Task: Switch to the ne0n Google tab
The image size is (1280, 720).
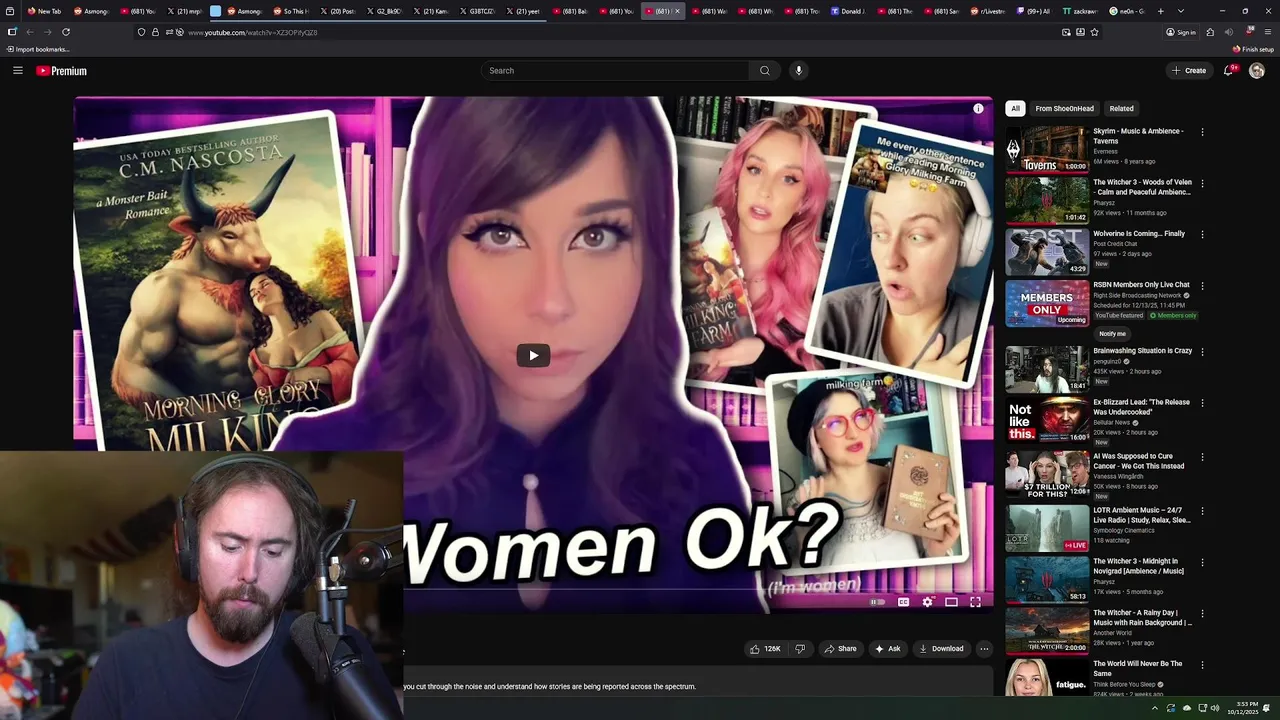Action: pyautogui.click(x=1128, y=11)
